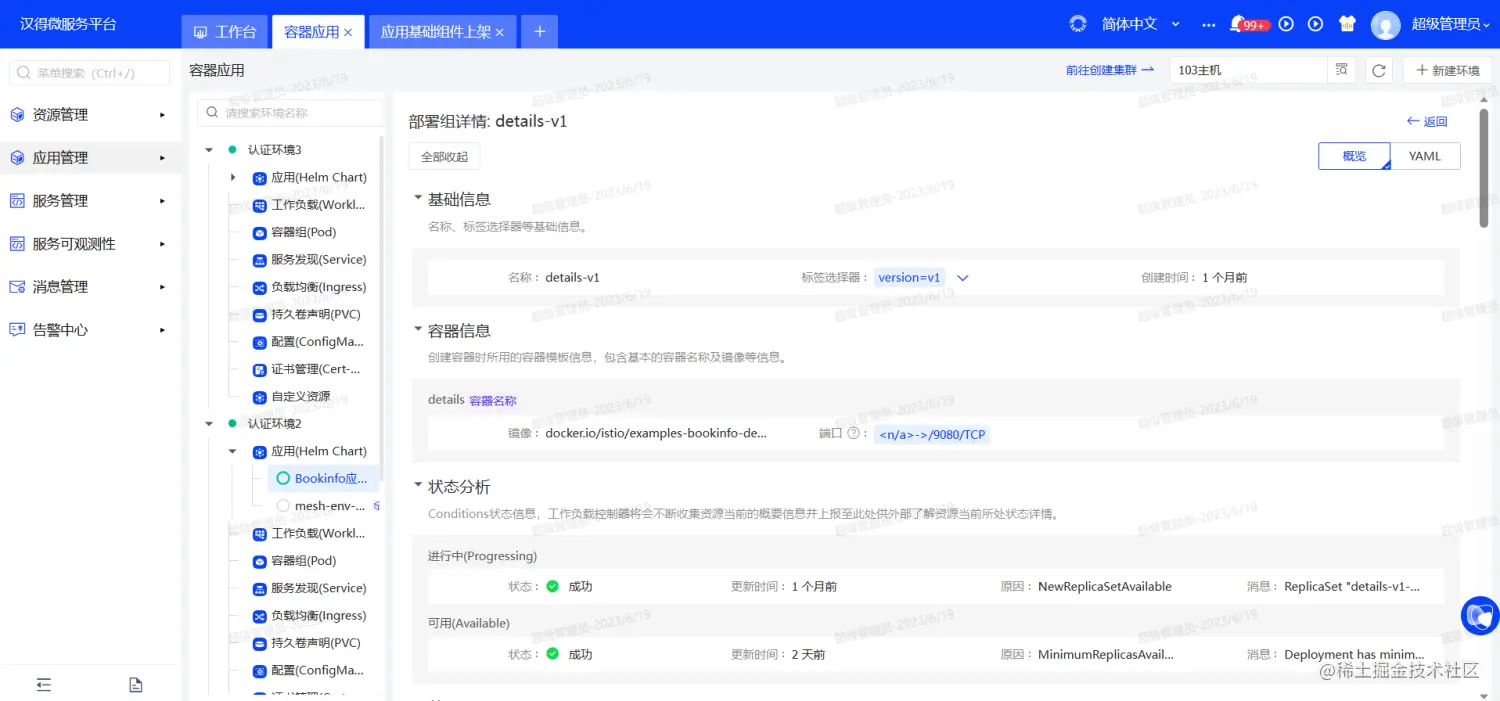Open the 简体中文 language dropdown
The height and width of the screenshot is (701, 1500).
tap(1141, 24)
